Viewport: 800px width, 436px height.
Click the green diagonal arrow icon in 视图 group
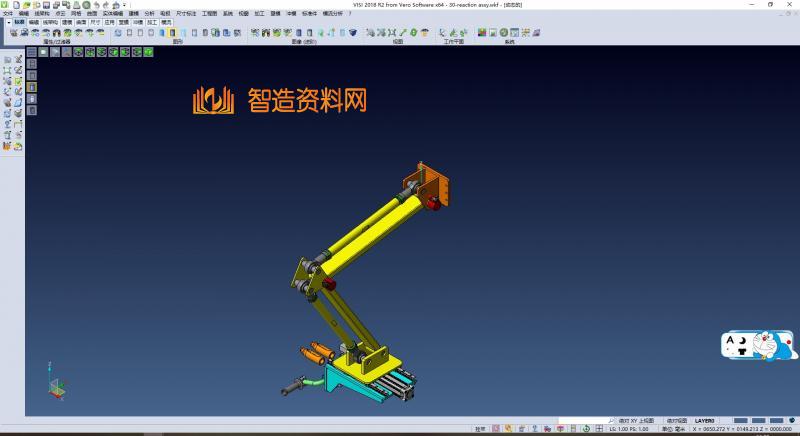pos(403,33)
